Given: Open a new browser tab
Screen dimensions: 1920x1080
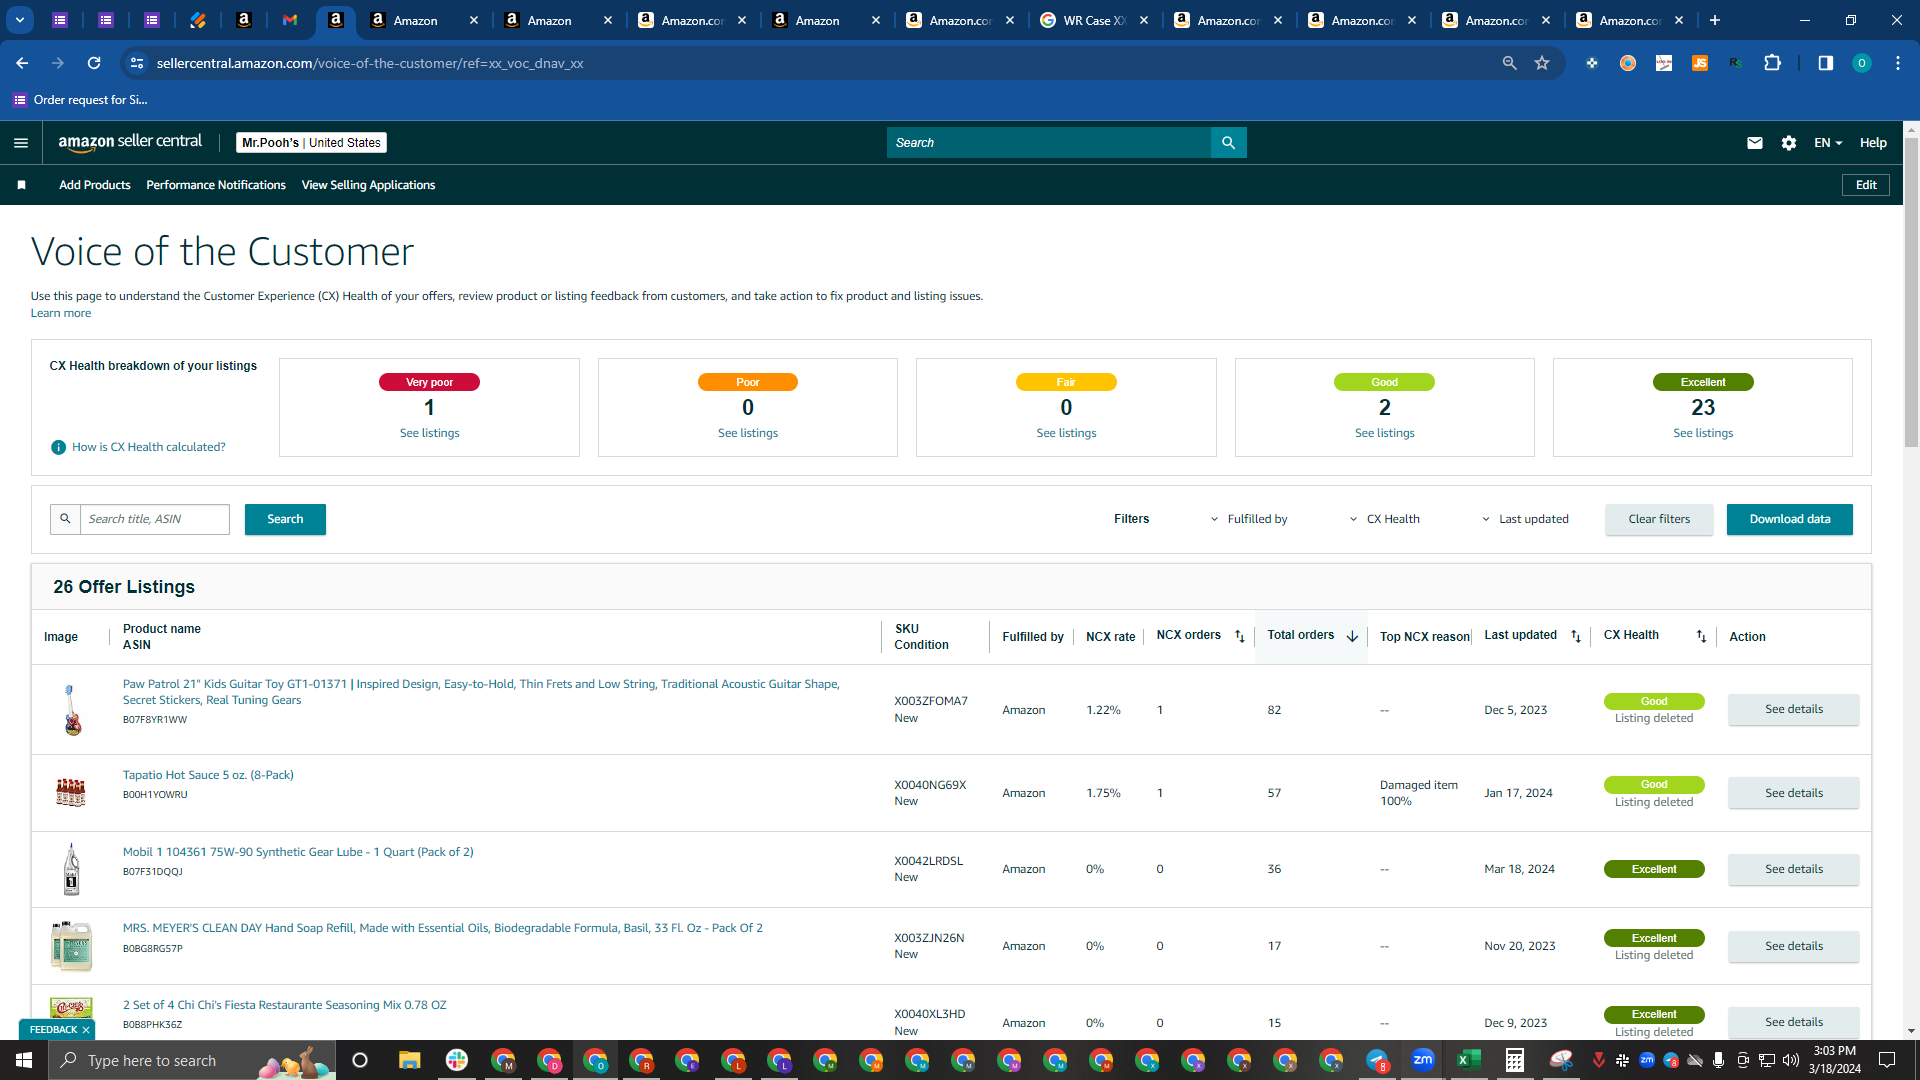Looking at the screenshot, I should click(1715, 20).
